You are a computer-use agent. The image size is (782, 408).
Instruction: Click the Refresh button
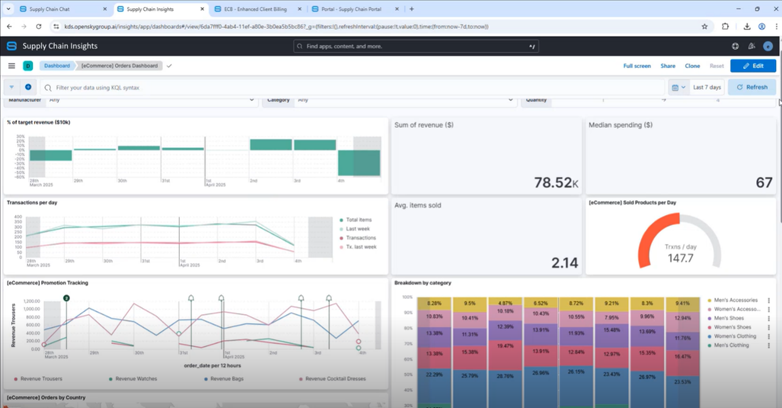pyautogui.click(x=752, y=87)
